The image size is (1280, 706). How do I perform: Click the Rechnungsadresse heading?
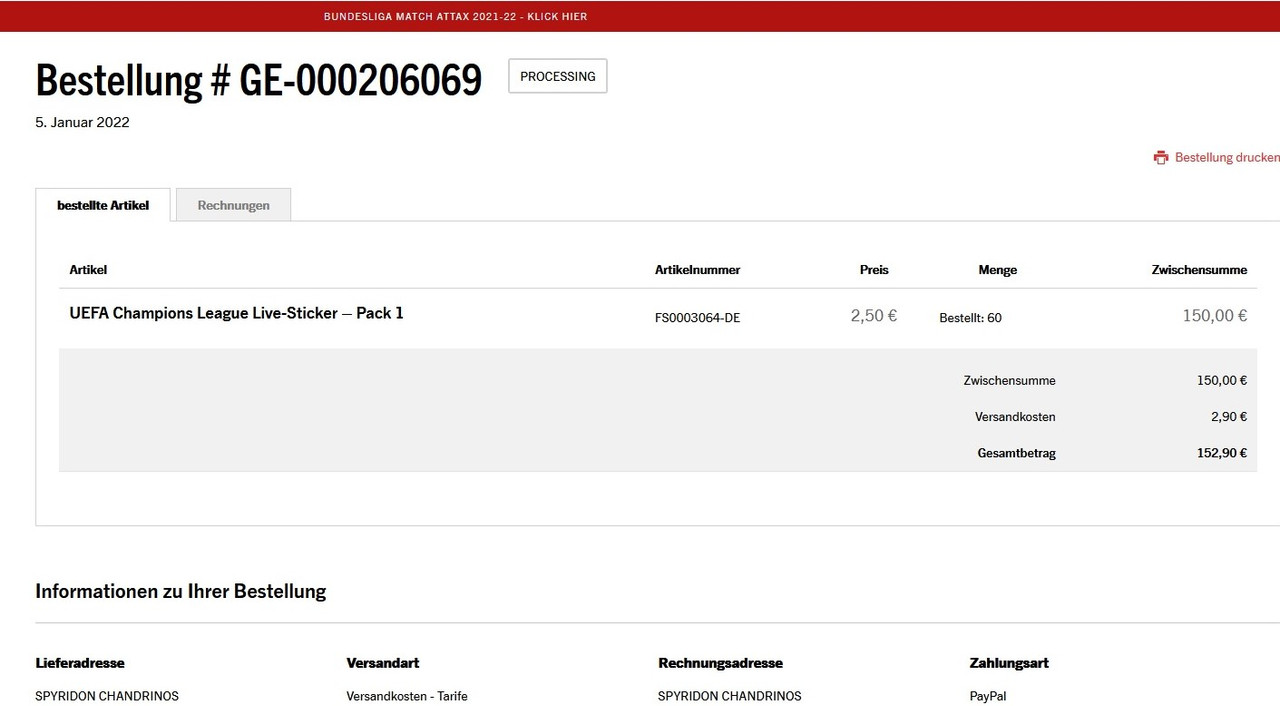point(720,663)
